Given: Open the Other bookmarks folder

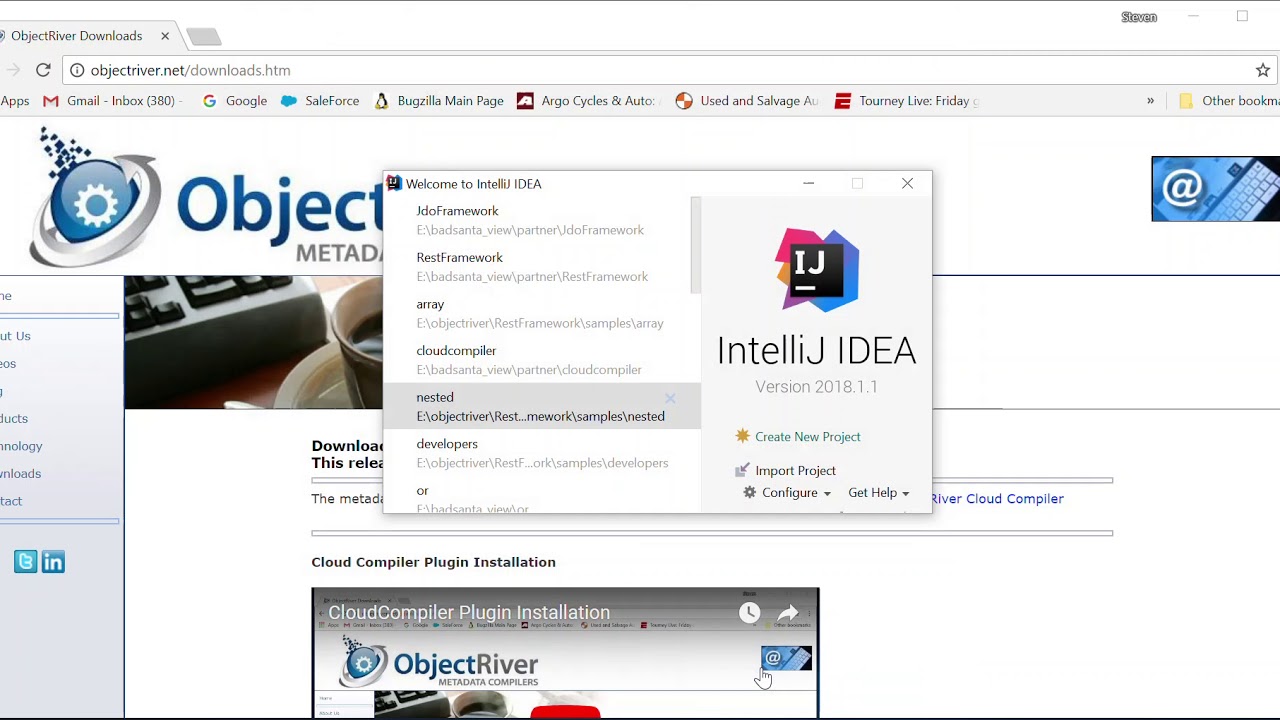Looking at the screenshot, I should click(1229, 101).
